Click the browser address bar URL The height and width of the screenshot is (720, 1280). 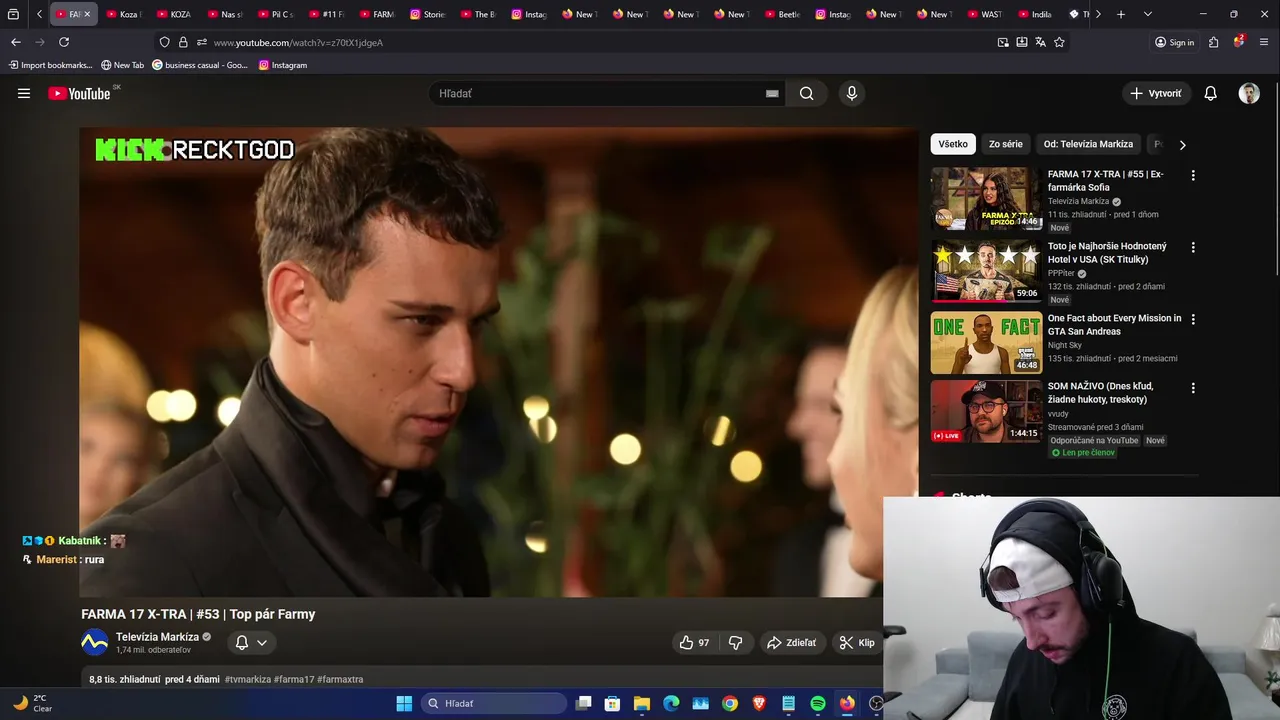pos(298,43)
